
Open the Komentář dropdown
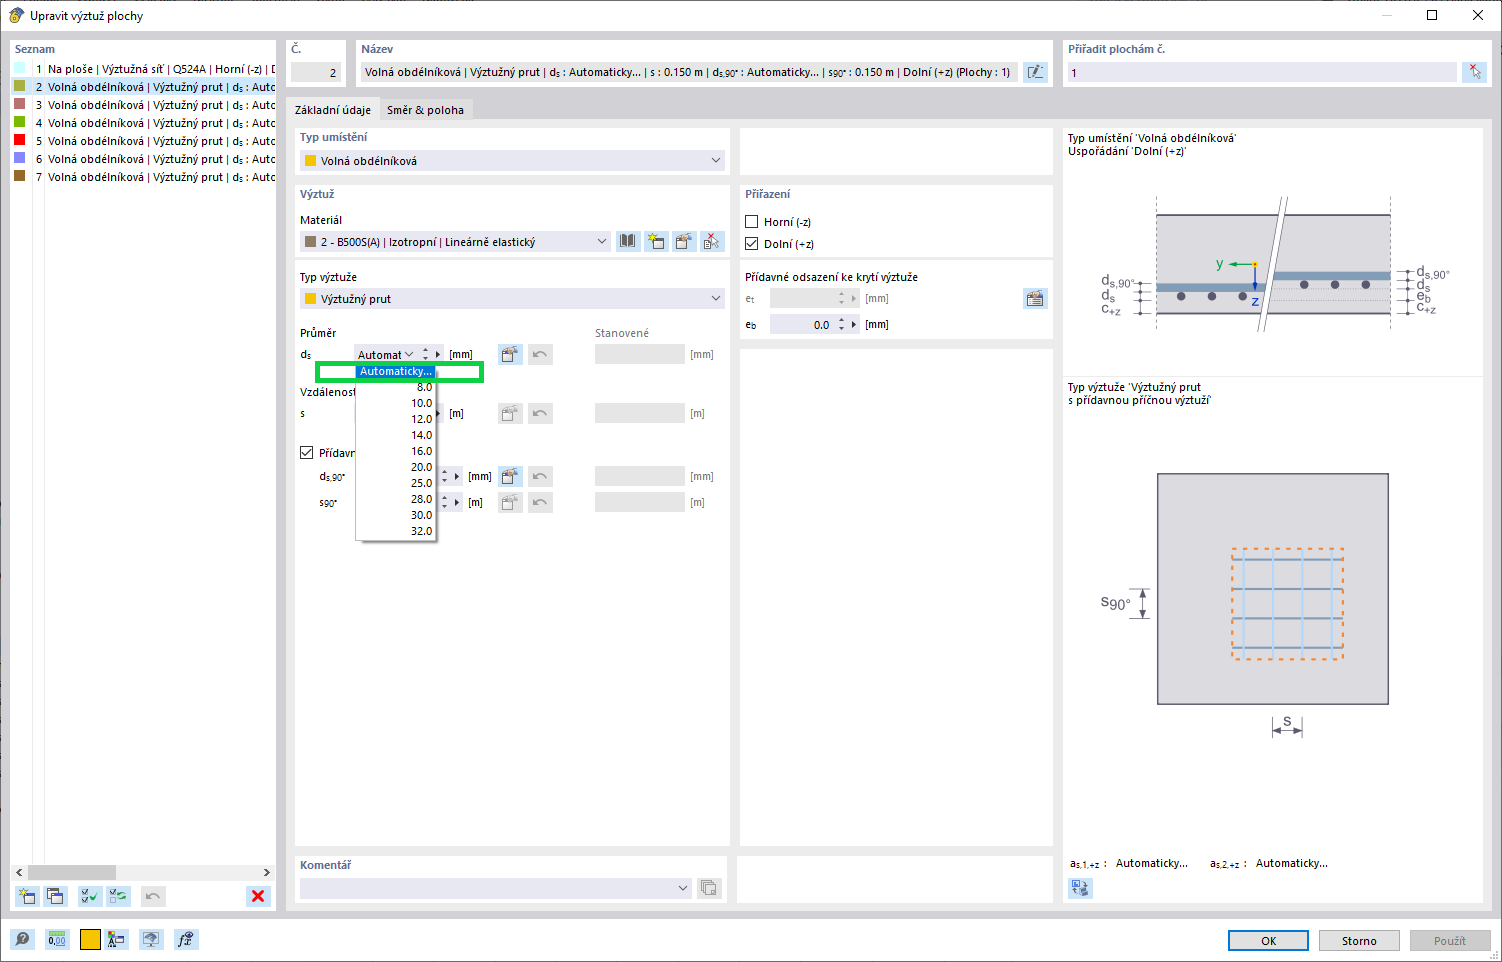684,888
